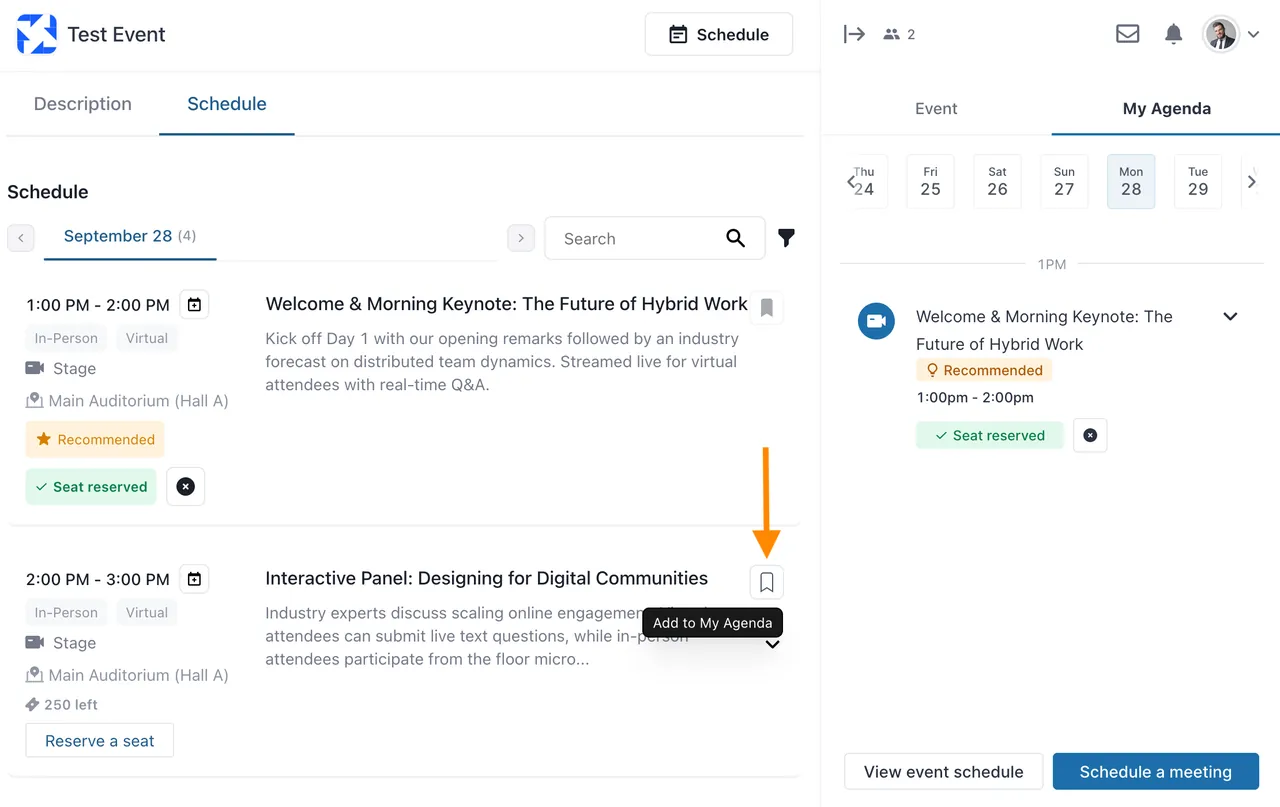Click the Test Event logo icon
Viewport: 1280px width, 807px height.
[x=37, y=34]
